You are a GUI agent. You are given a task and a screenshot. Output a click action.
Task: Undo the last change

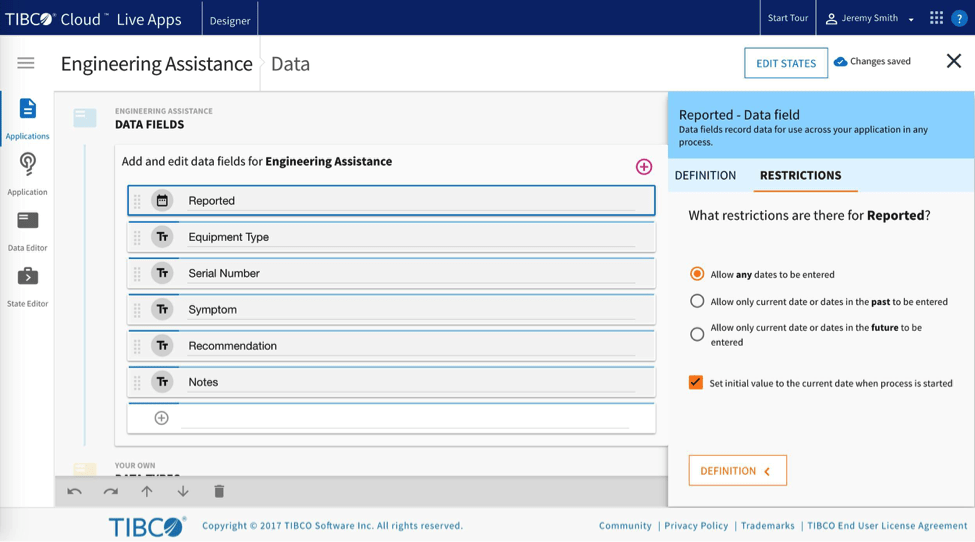[x=75, y=492]
